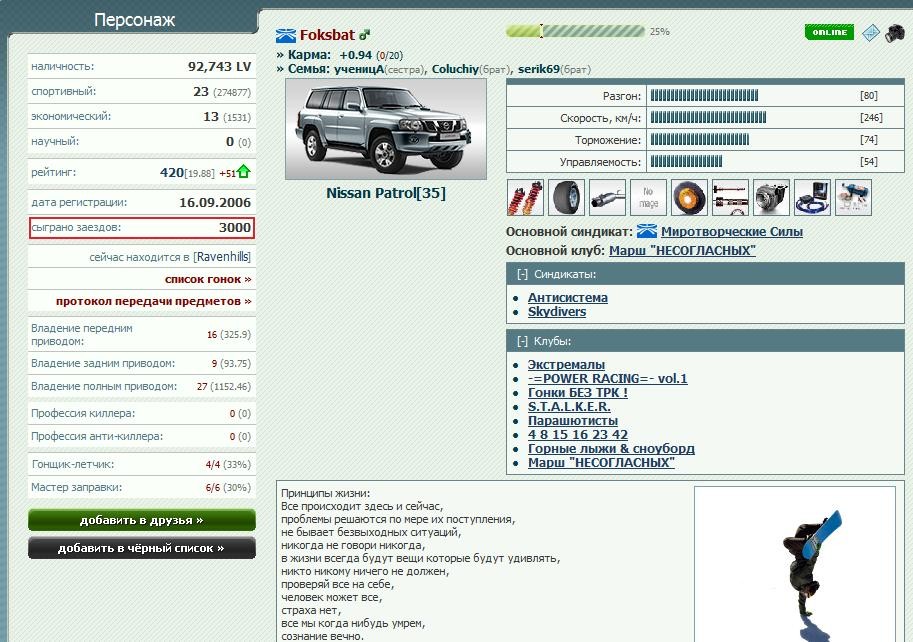Open the Skydivers syndicate

click(x=557, y=311)
